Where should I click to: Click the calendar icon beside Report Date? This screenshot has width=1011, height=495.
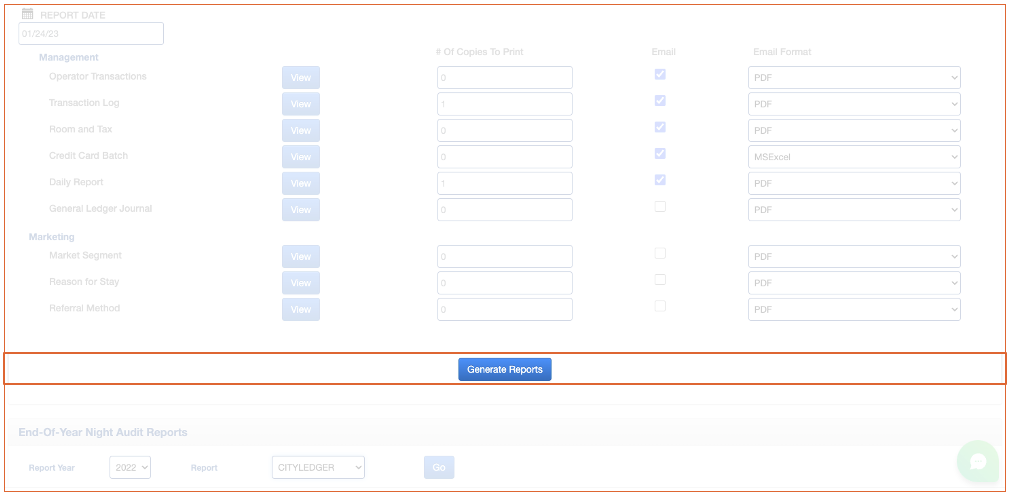point(28,15)
